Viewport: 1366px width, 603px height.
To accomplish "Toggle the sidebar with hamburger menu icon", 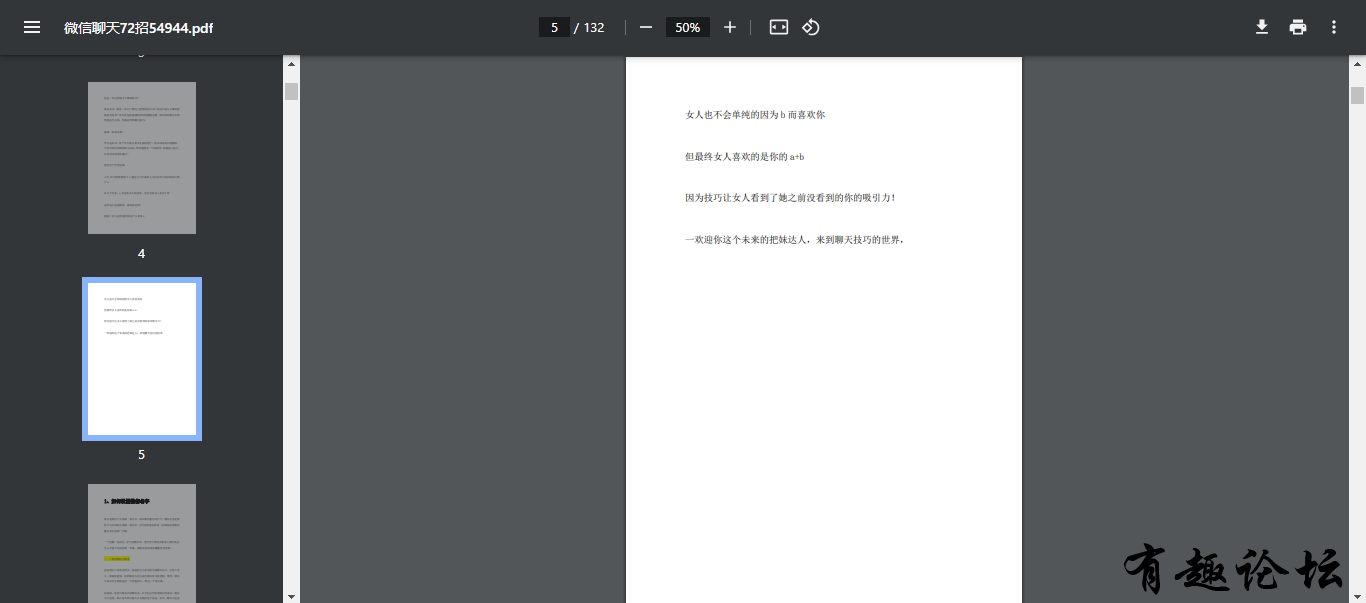I will pyautogui.click(x=32, y=27).
